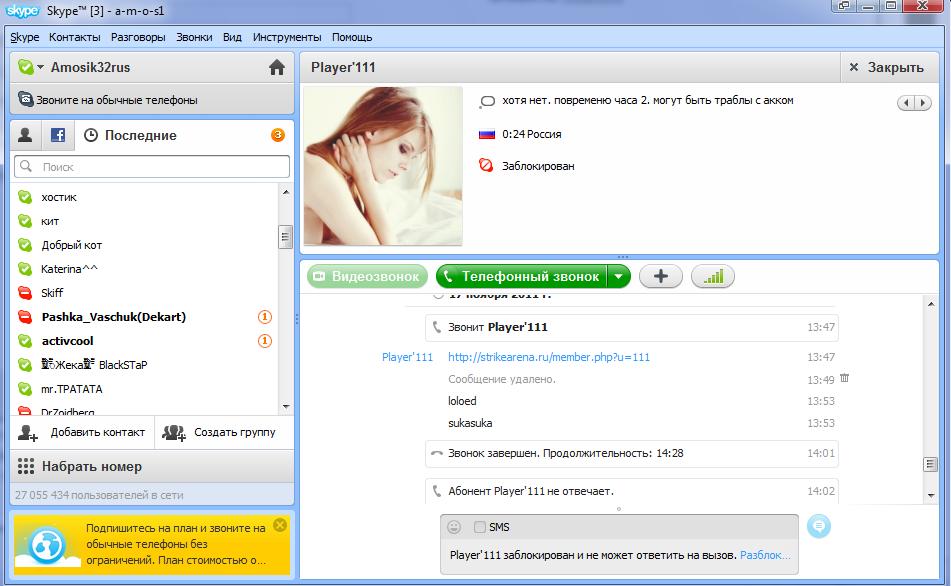
Task: Click the chat scrollbar down arrow
Action: pyautogui.click(x=931, y=496)
